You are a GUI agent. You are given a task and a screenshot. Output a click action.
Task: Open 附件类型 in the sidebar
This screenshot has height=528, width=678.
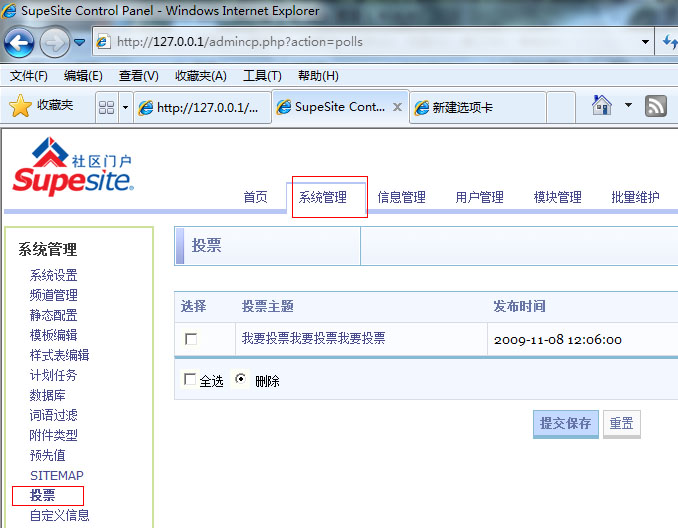54,435
